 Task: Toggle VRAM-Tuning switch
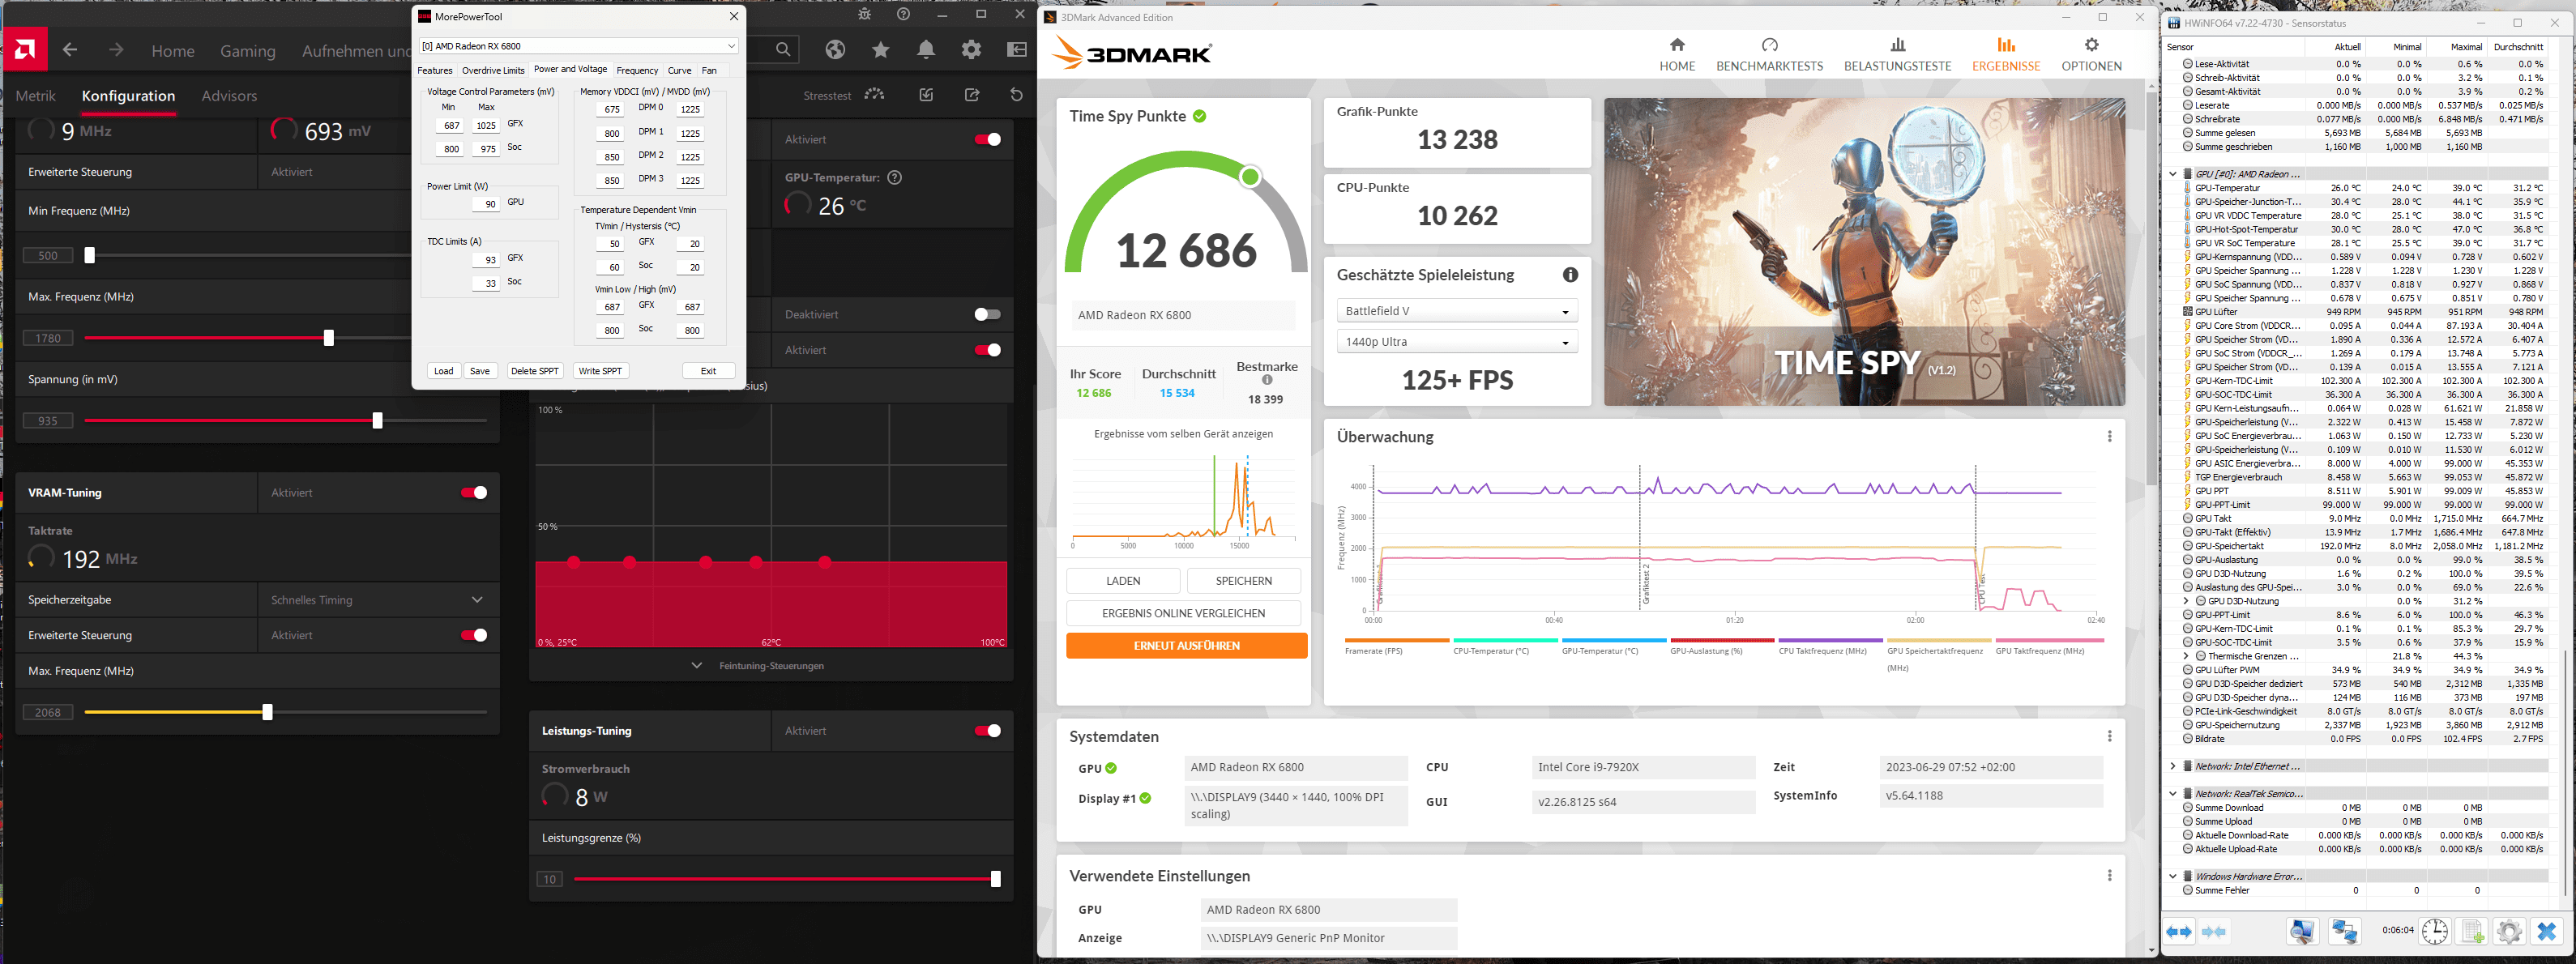[x=474, y=493]
